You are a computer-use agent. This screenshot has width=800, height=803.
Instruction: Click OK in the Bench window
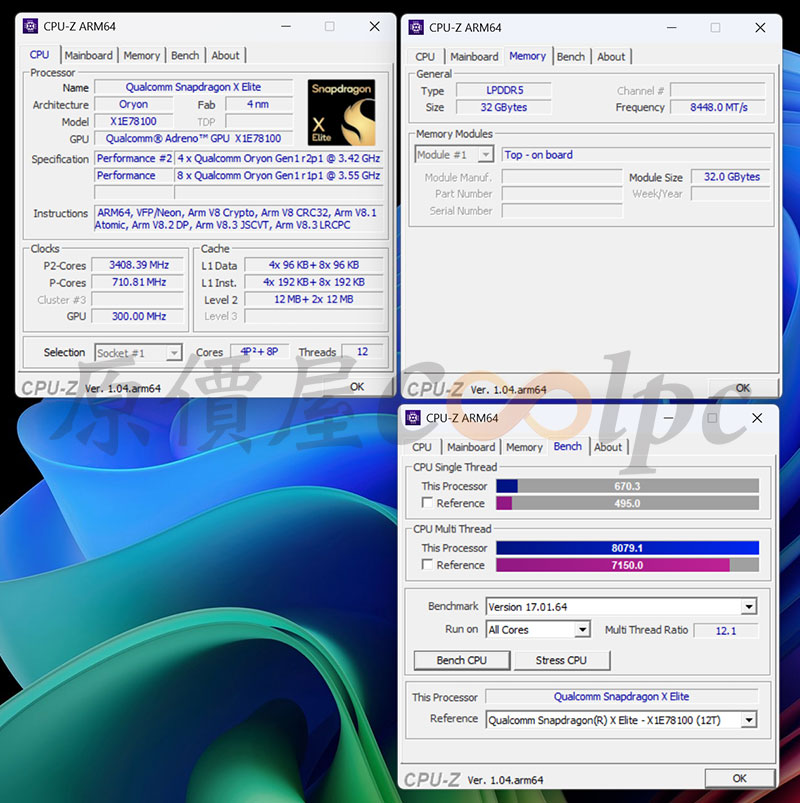(740, 778)
